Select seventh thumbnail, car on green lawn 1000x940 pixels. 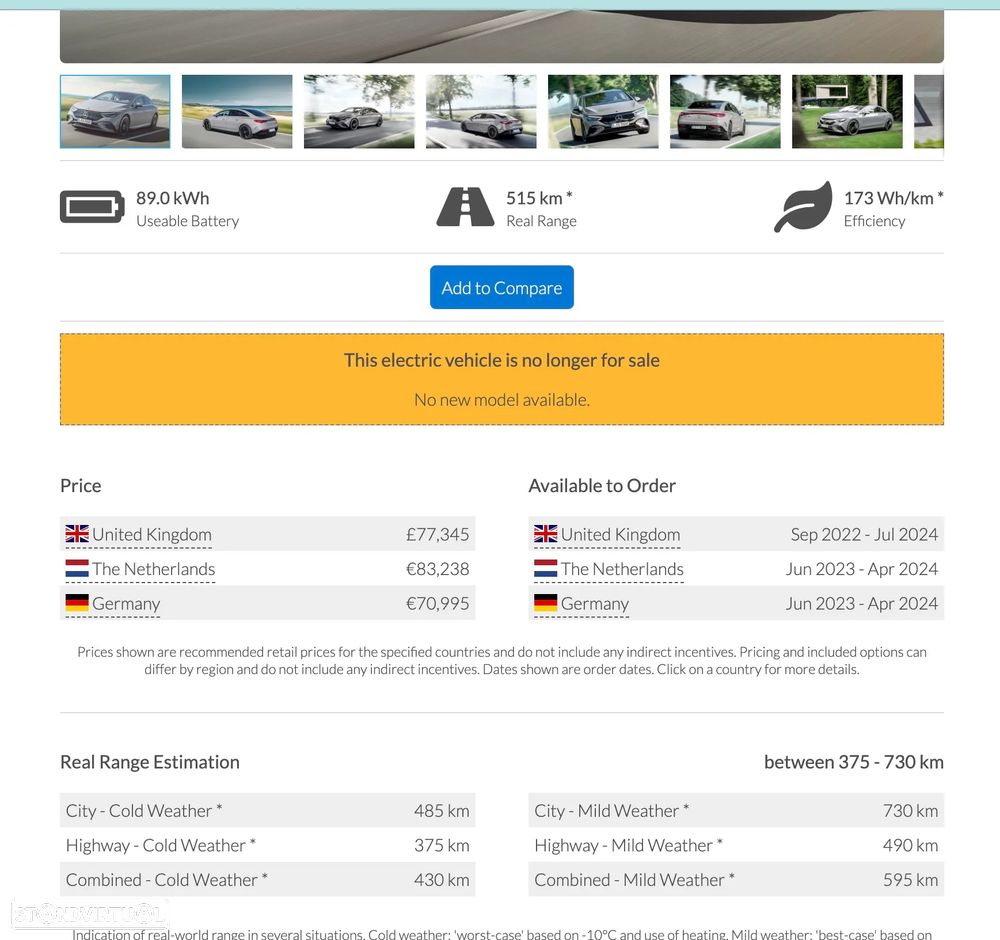pos(848,112)
